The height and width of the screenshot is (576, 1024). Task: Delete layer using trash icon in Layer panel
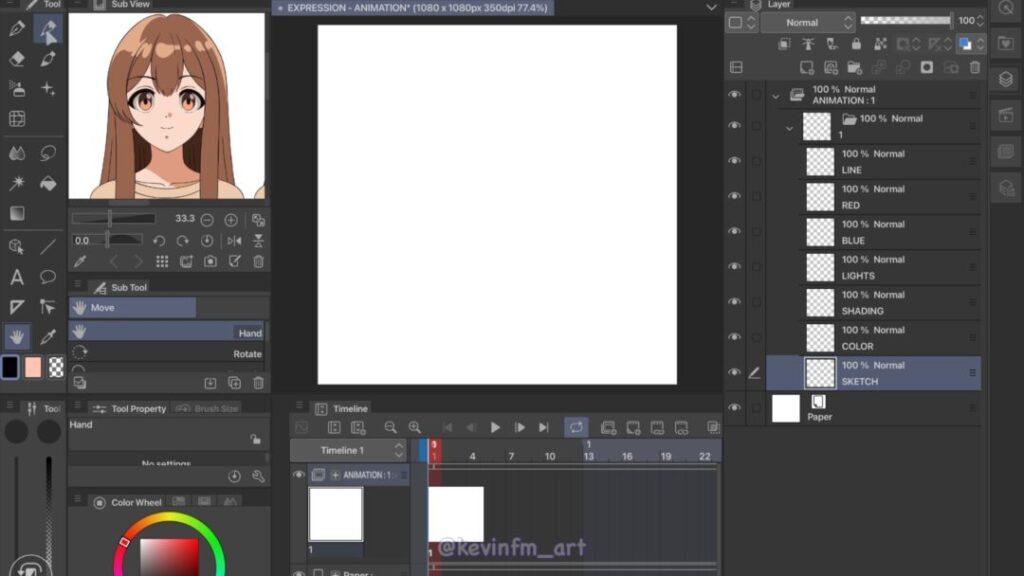[x=976, y=67]
